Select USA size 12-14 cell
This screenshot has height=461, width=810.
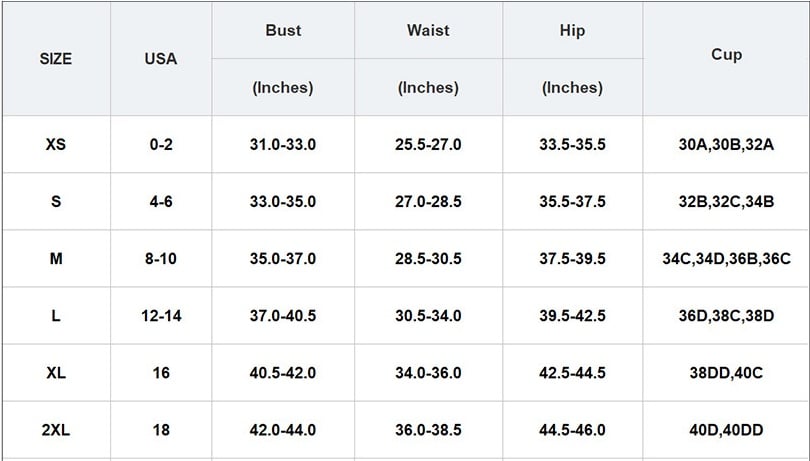tap(161, 315)
